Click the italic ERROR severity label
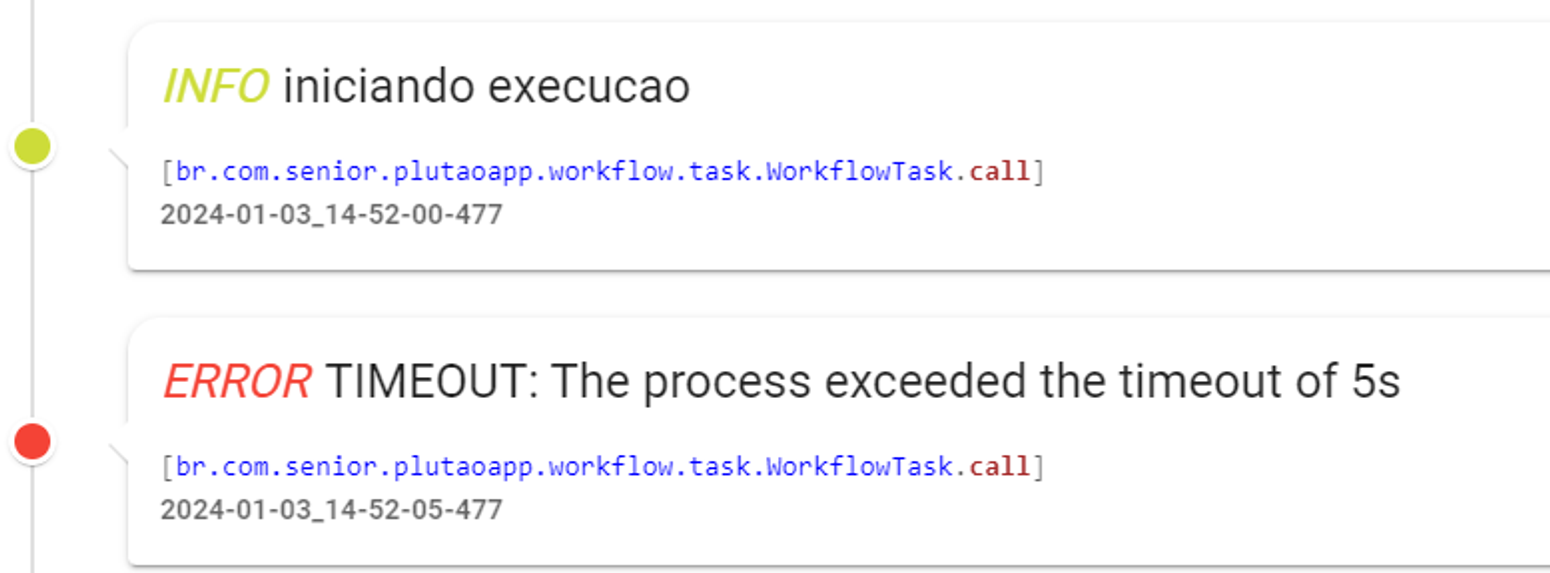1550x573 pixels. pos(236,382)
